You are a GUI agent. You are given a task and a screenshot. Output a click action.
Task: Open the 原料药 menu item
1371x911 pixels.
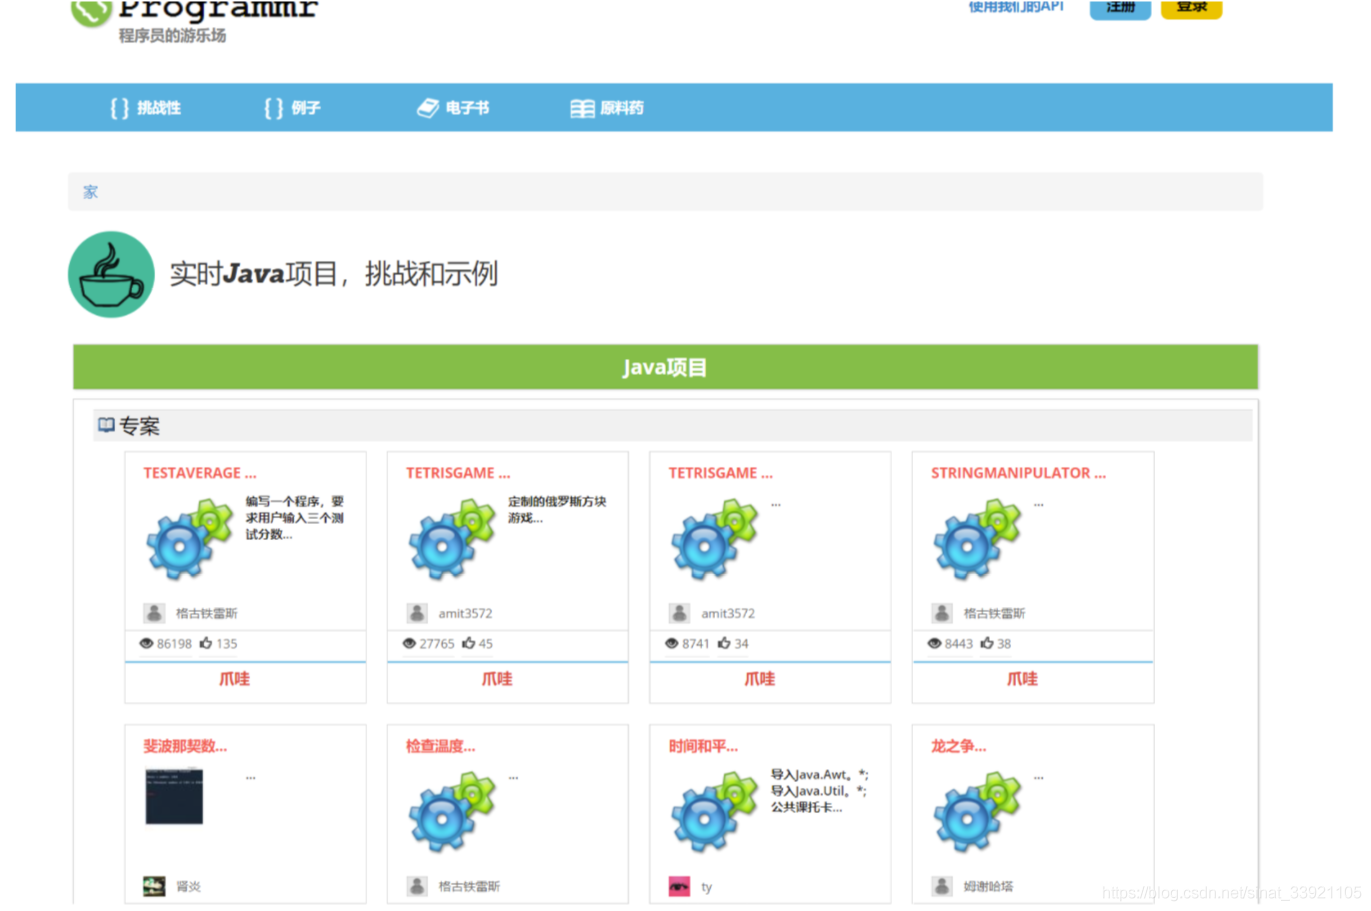tap(607, 108)
